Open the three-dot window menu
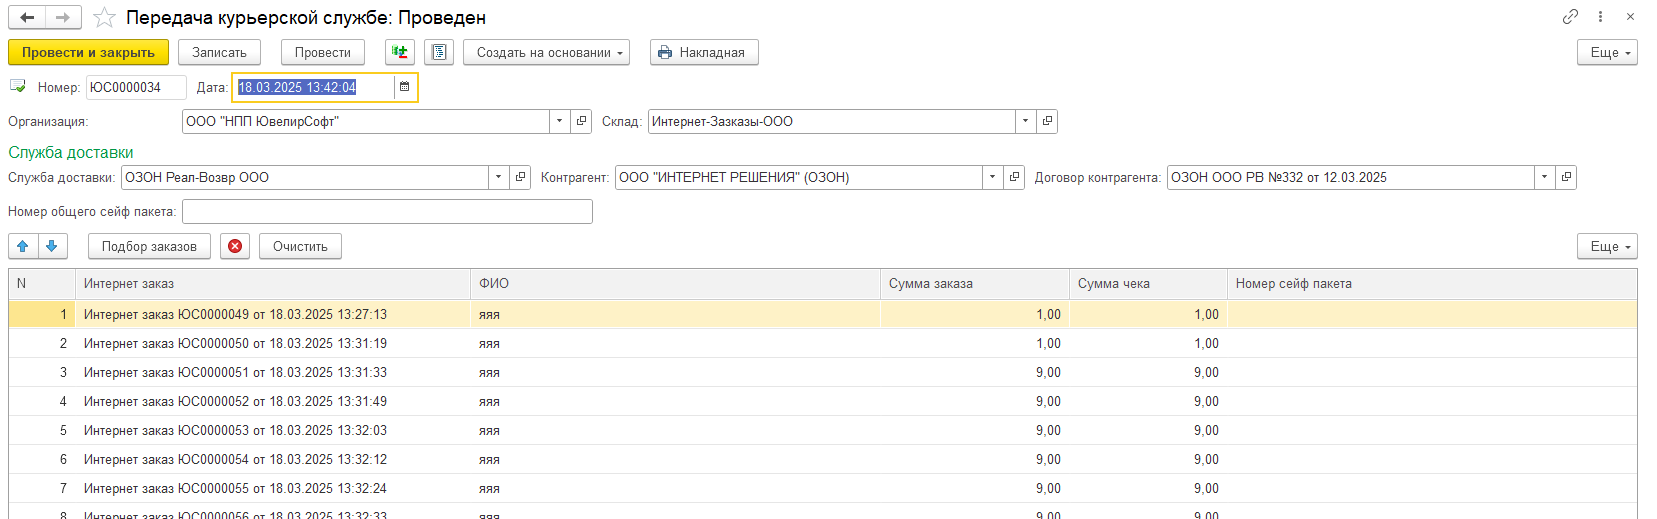The image size is (1657, 519). 1600,17
